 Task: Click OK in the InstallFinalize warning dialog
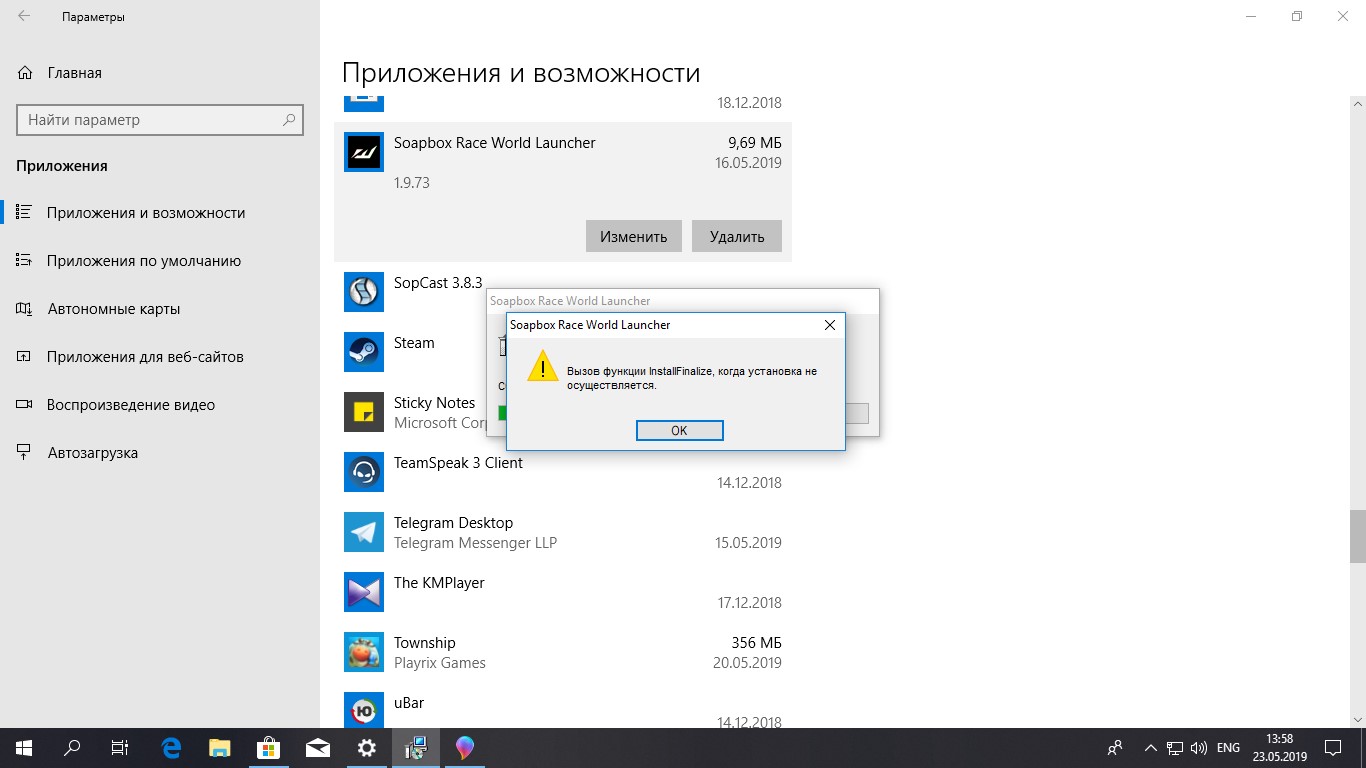[679, 431]
